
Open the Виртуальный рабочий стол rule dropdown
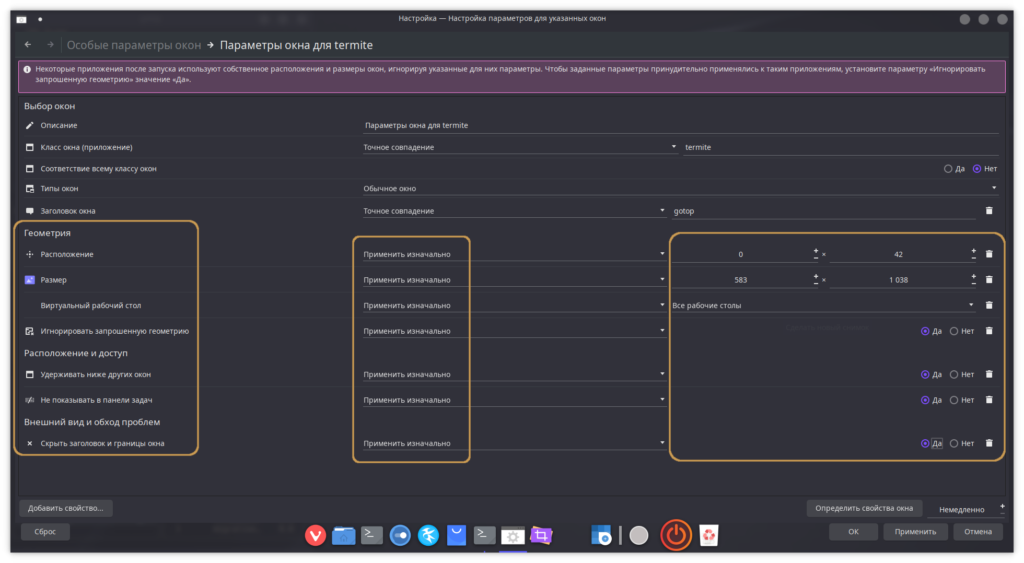[514, 305]
